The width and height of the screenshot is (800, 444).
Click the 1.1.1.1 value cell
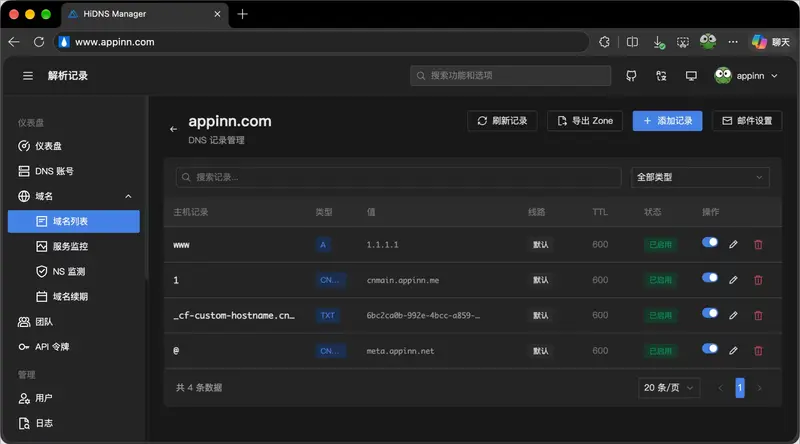(383, 244)
